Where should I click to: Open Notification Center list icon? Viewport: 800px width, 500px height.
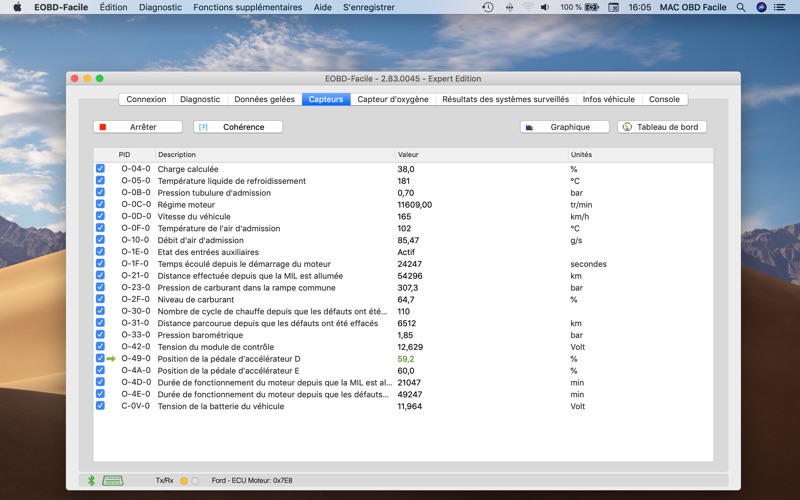click(780, 7)
